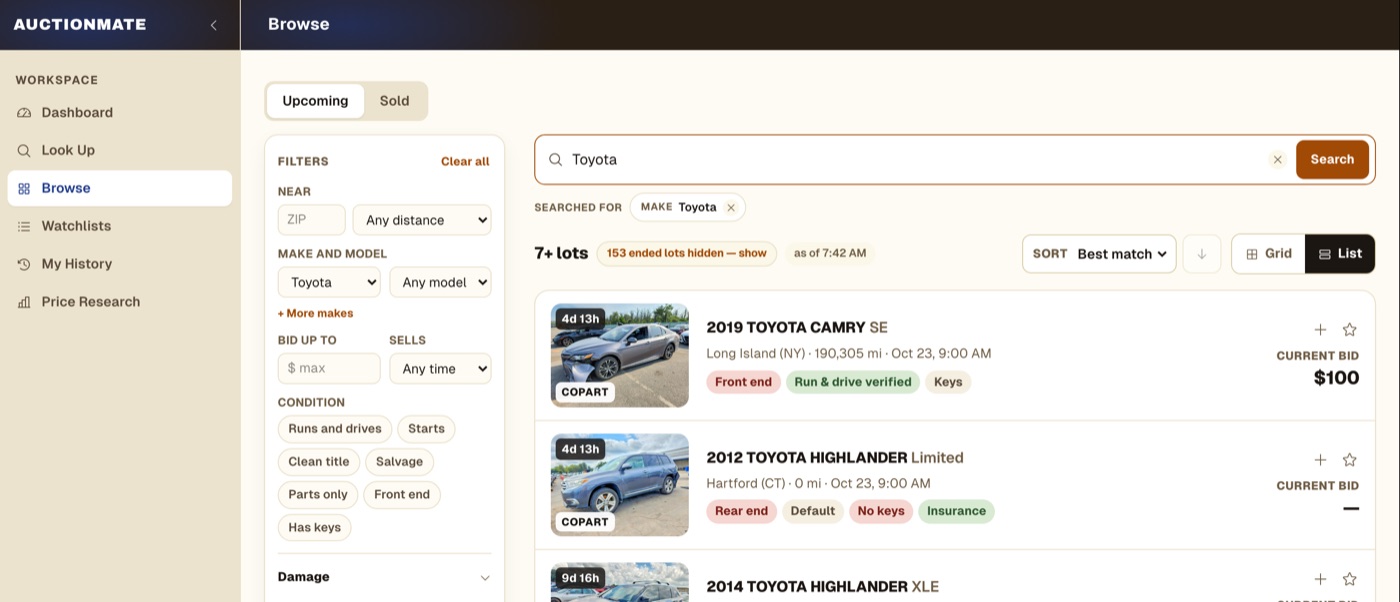1400x602 pixels.
Task: Open the Any model dropdown
Action: click(440, 282)
